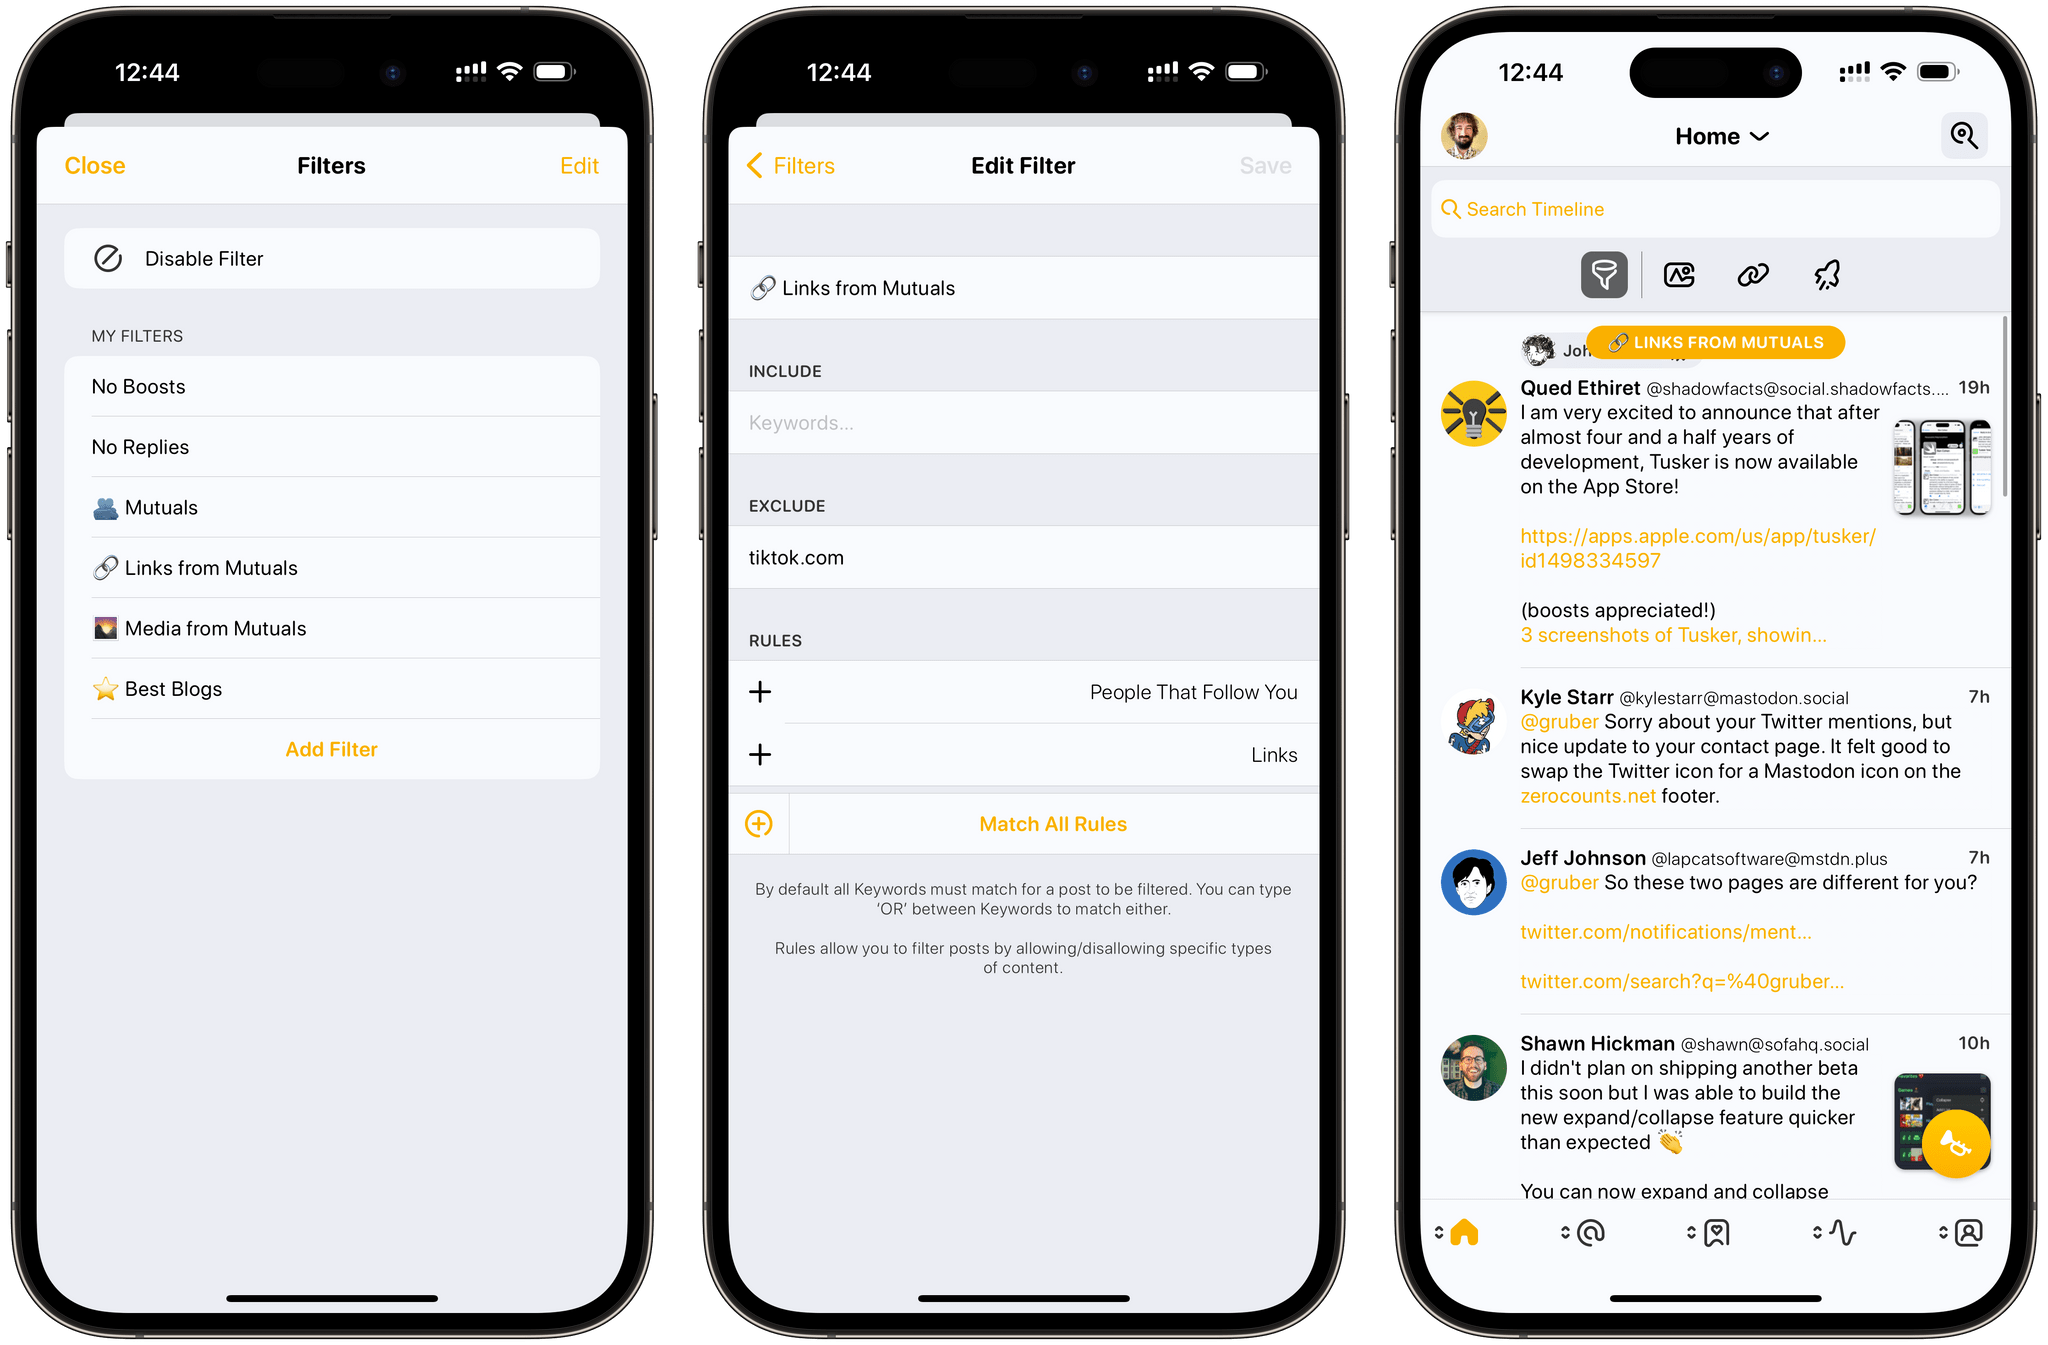
Task: Tap the rocket/boost icon in toolbar
Action: (x=1827, y=275)
